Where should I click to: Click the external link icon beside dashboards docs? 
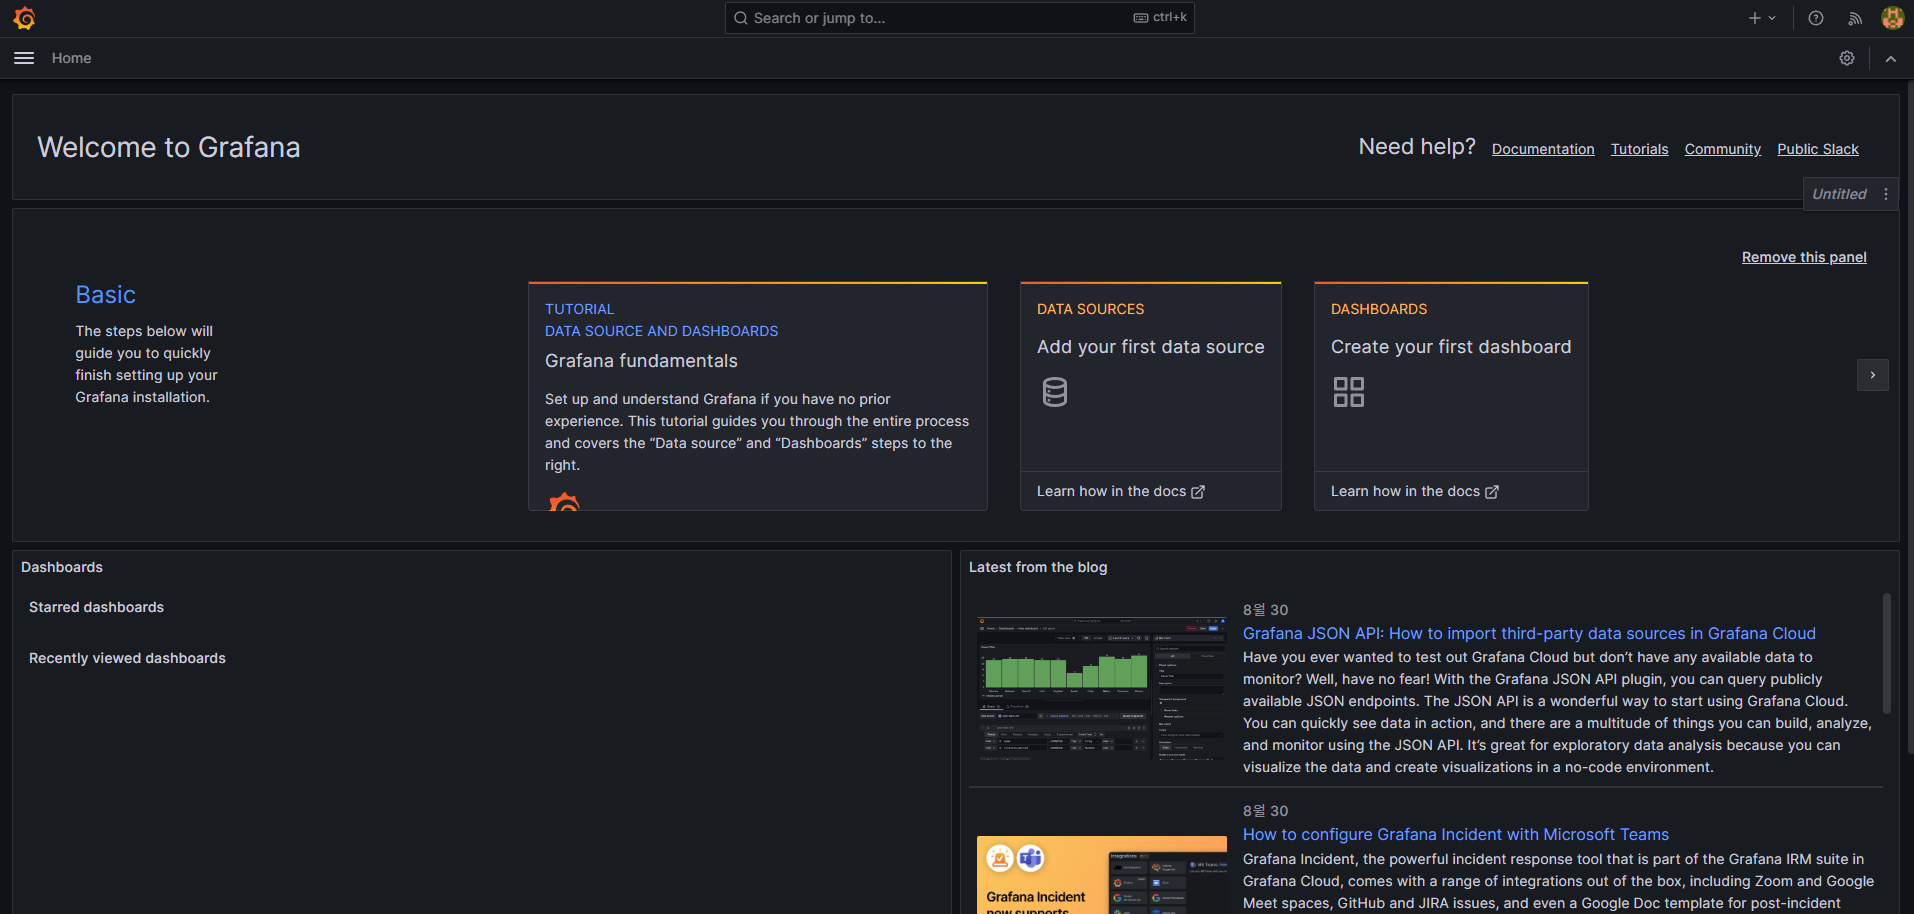1492,492
